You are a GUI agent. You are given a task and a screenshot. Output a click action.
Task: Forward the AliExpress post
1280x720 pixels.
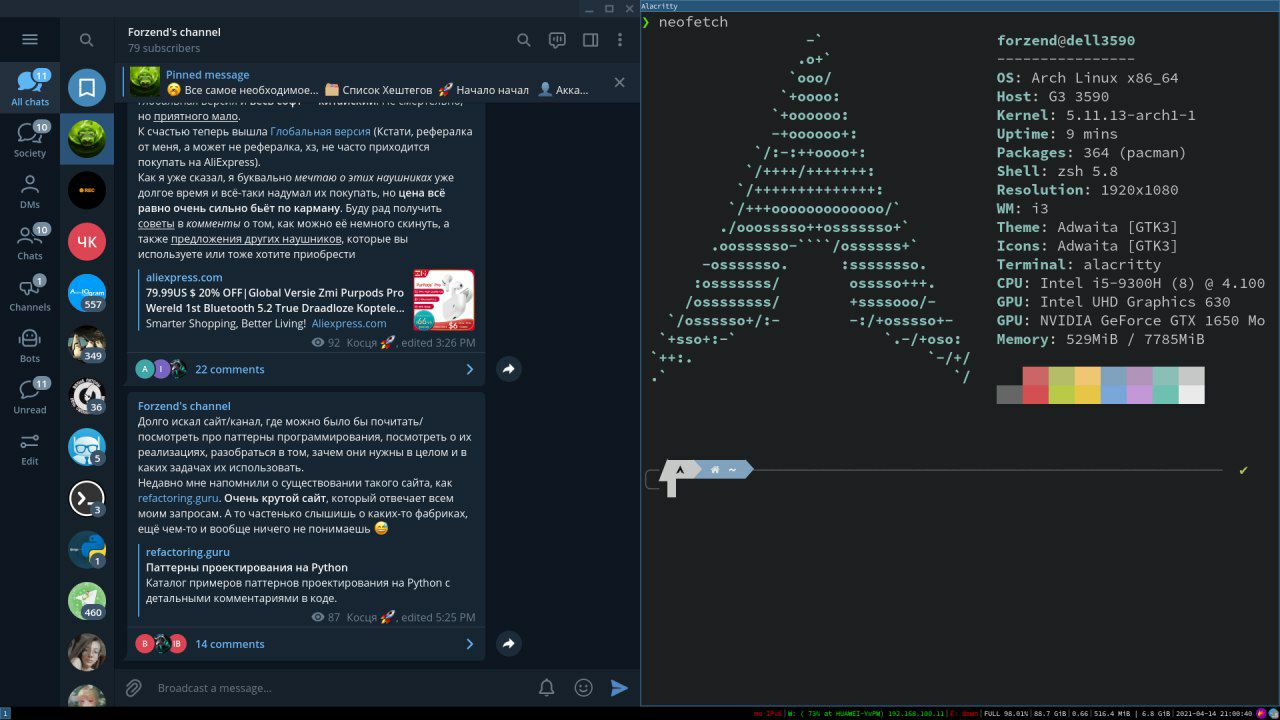(508, 369)
